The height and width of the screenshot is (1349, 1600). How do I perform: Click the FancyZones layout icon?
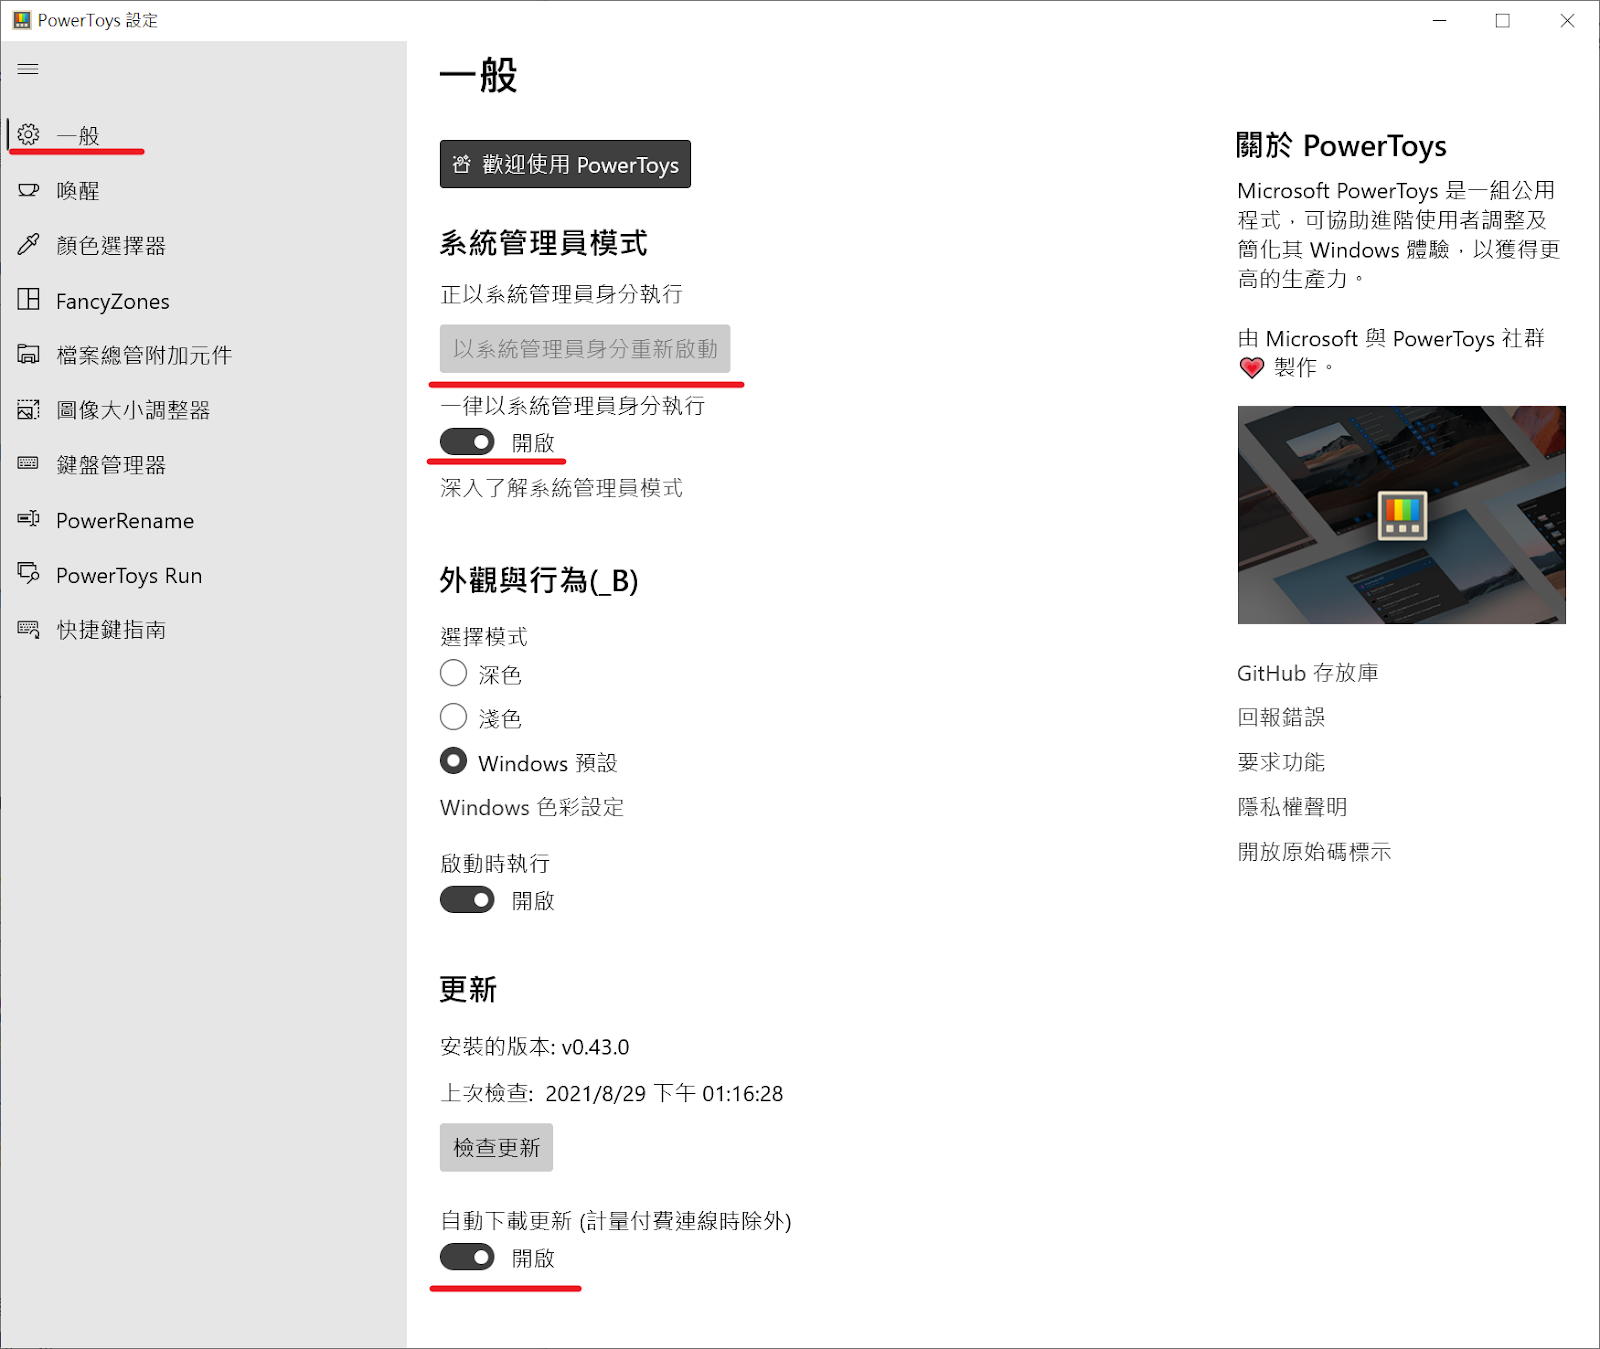pyautogui.click(x=29, y=300)
